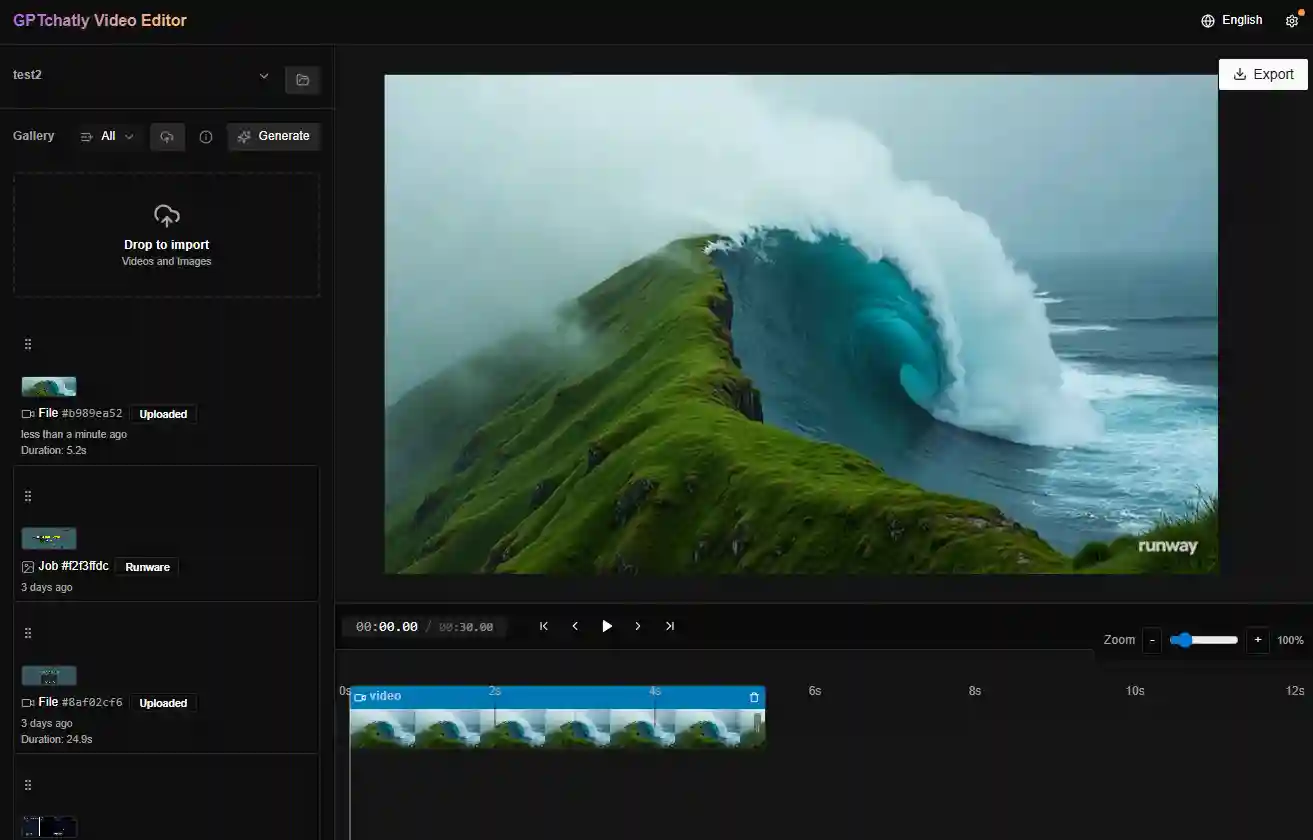Select the Upload icon in the Gallery toolbar

(x=167, y=136)
